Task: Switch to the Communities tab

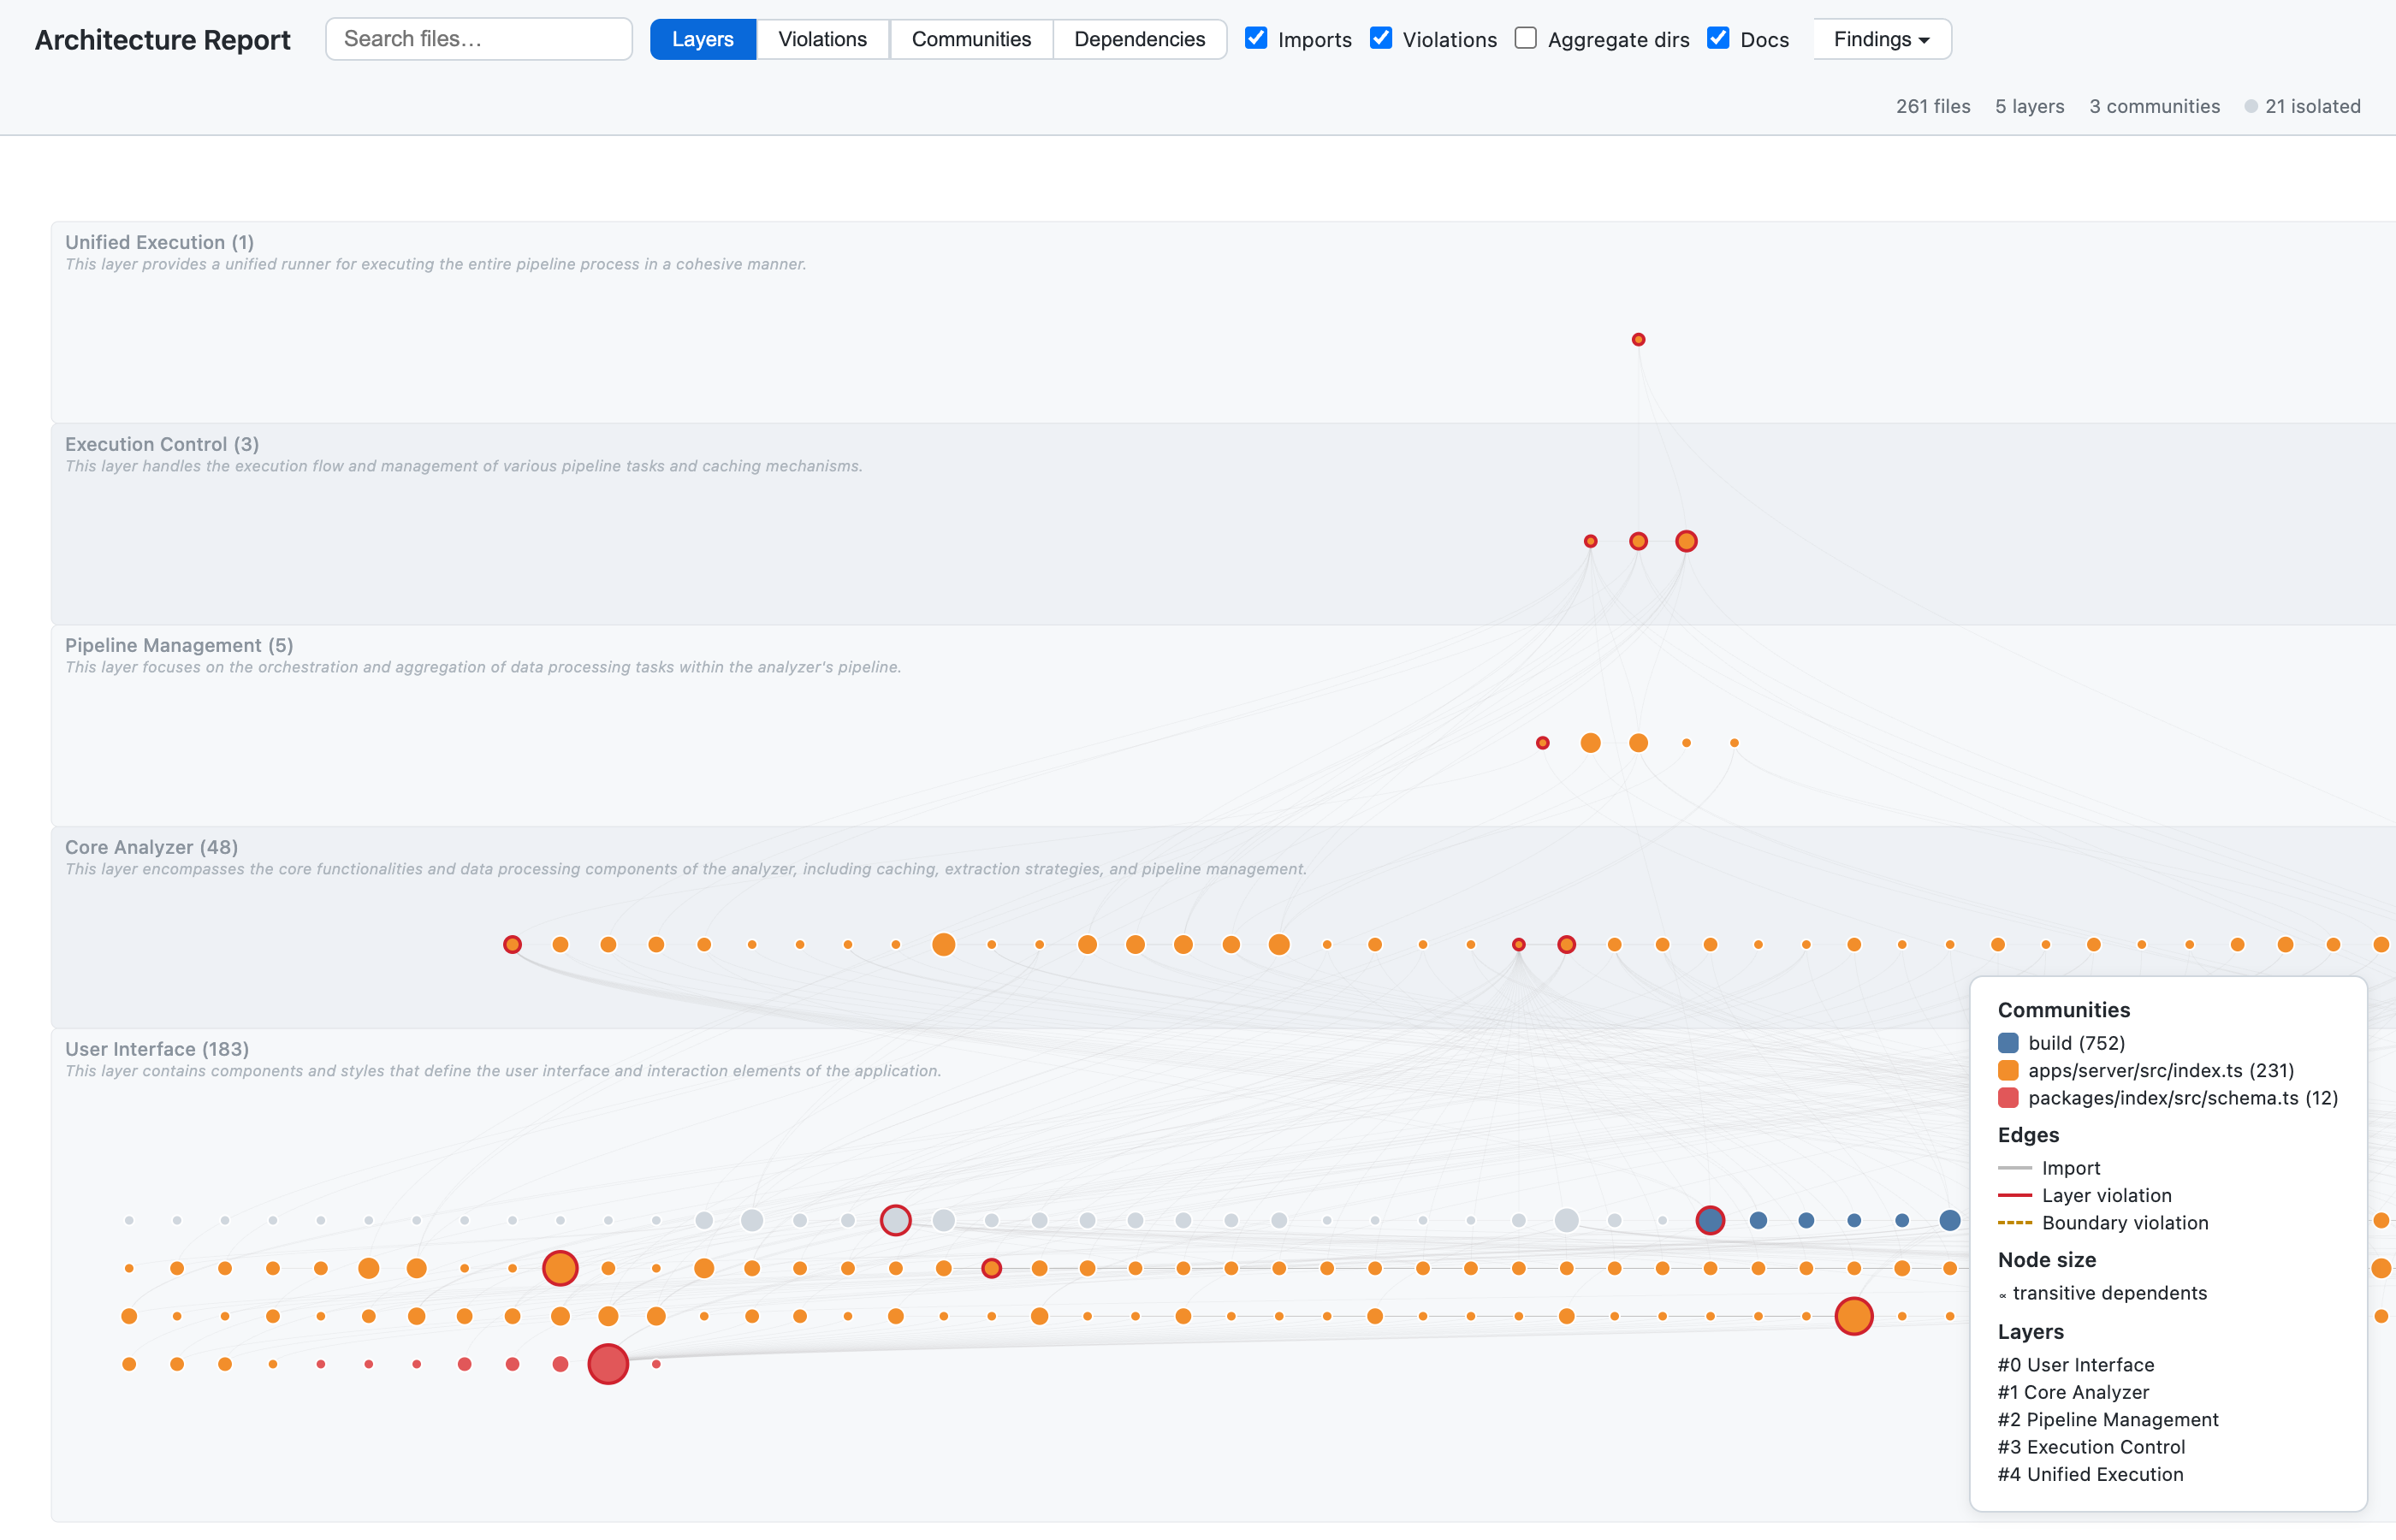Action: click(x=970, y=39)
